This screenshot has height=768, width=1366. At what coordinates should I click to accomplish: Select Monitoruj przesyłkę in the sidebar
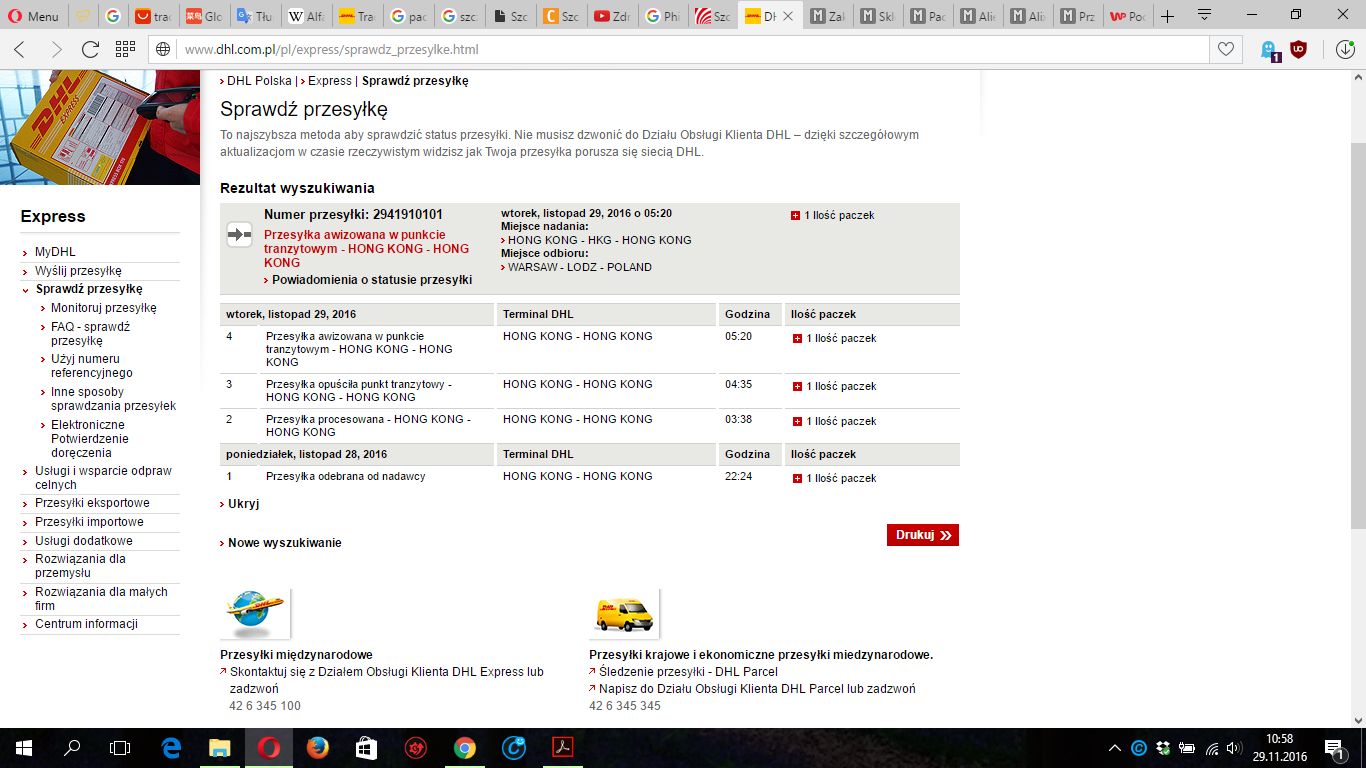pos(103,308)
